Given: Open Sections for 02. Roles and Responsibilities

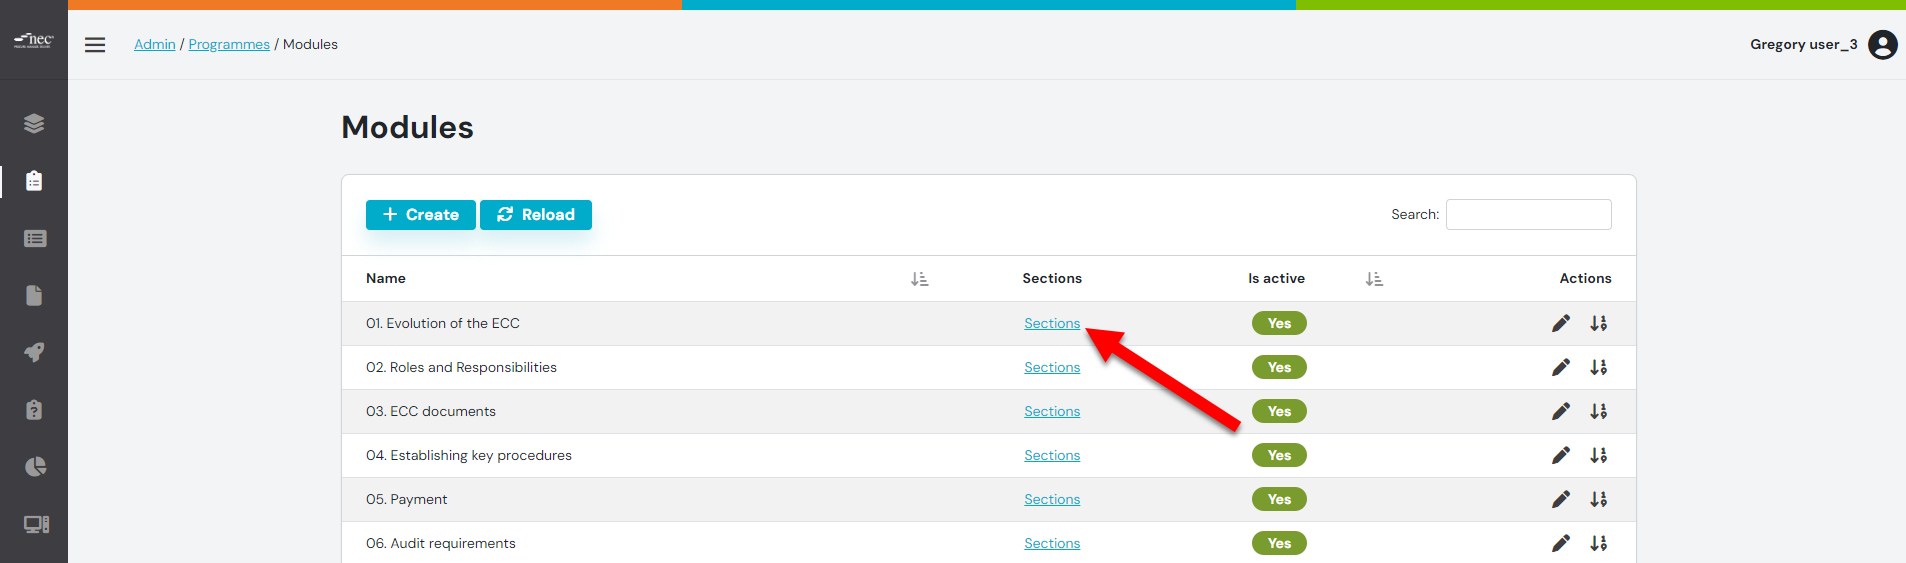Looking at the screenshot, I should pyautogui.click(x=1052, y=367).
